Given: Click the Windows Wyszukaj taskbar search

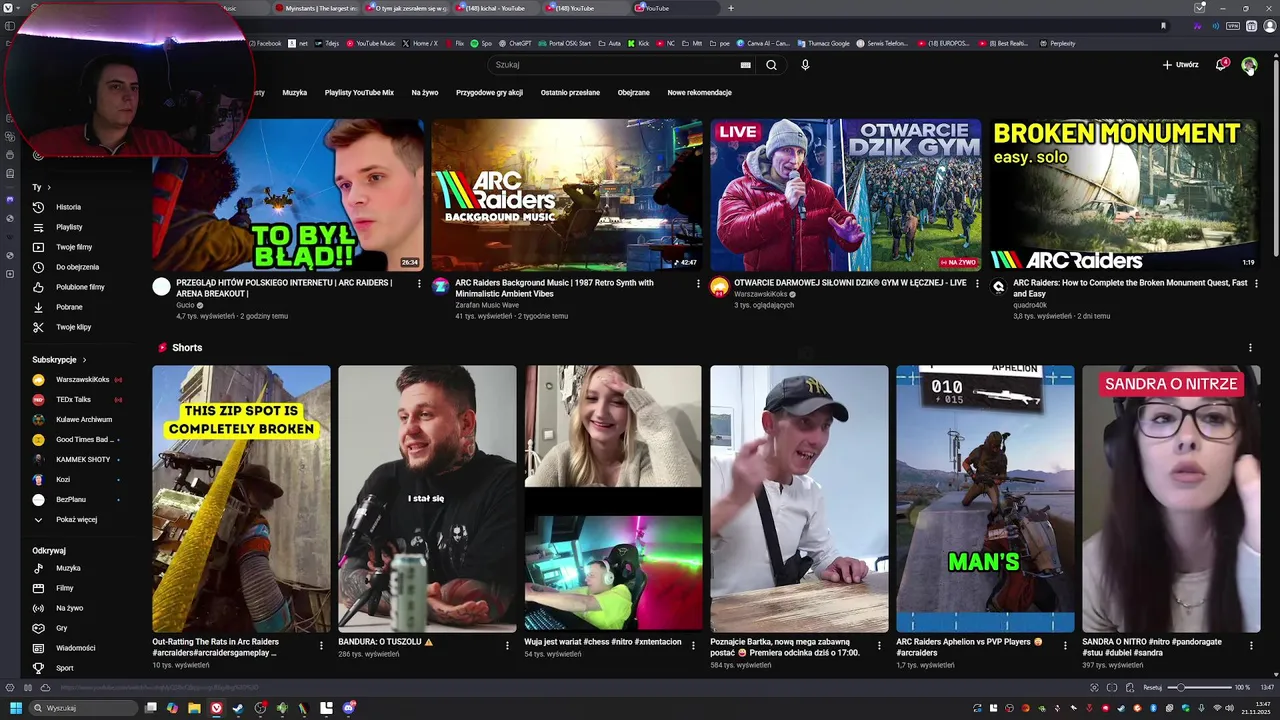Looking at the screenshot, I should (x=83, y=708).
